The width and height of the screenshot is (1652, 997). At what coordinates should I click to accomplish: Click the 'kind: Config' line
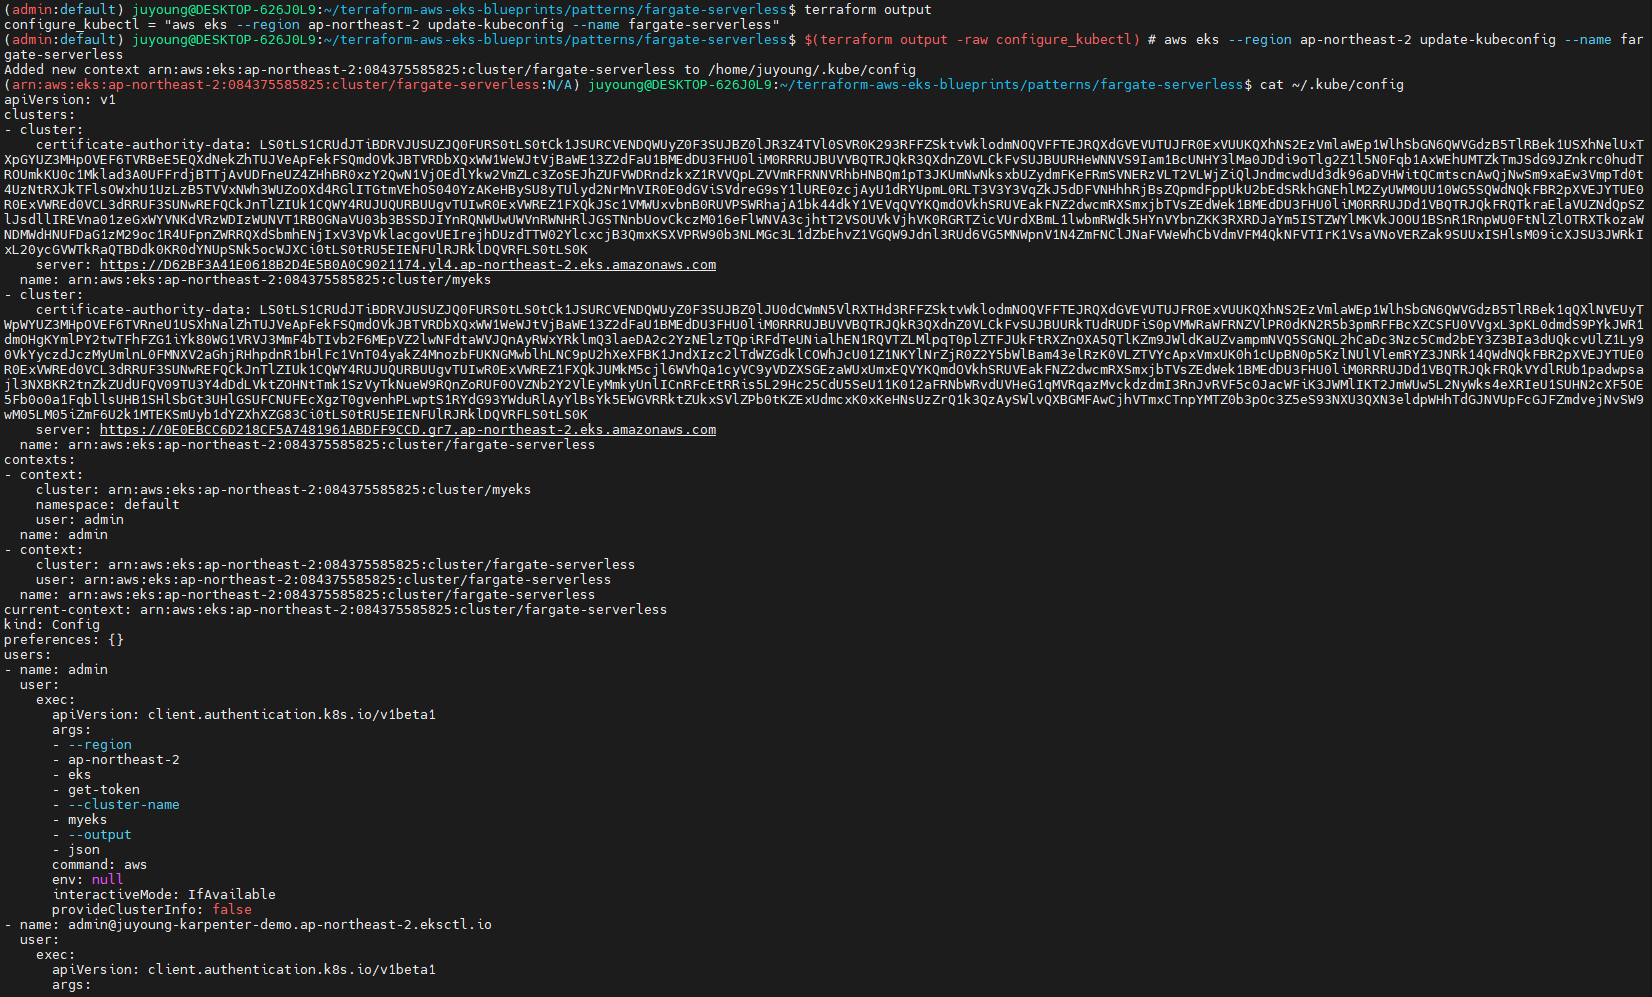coord(52,625)
